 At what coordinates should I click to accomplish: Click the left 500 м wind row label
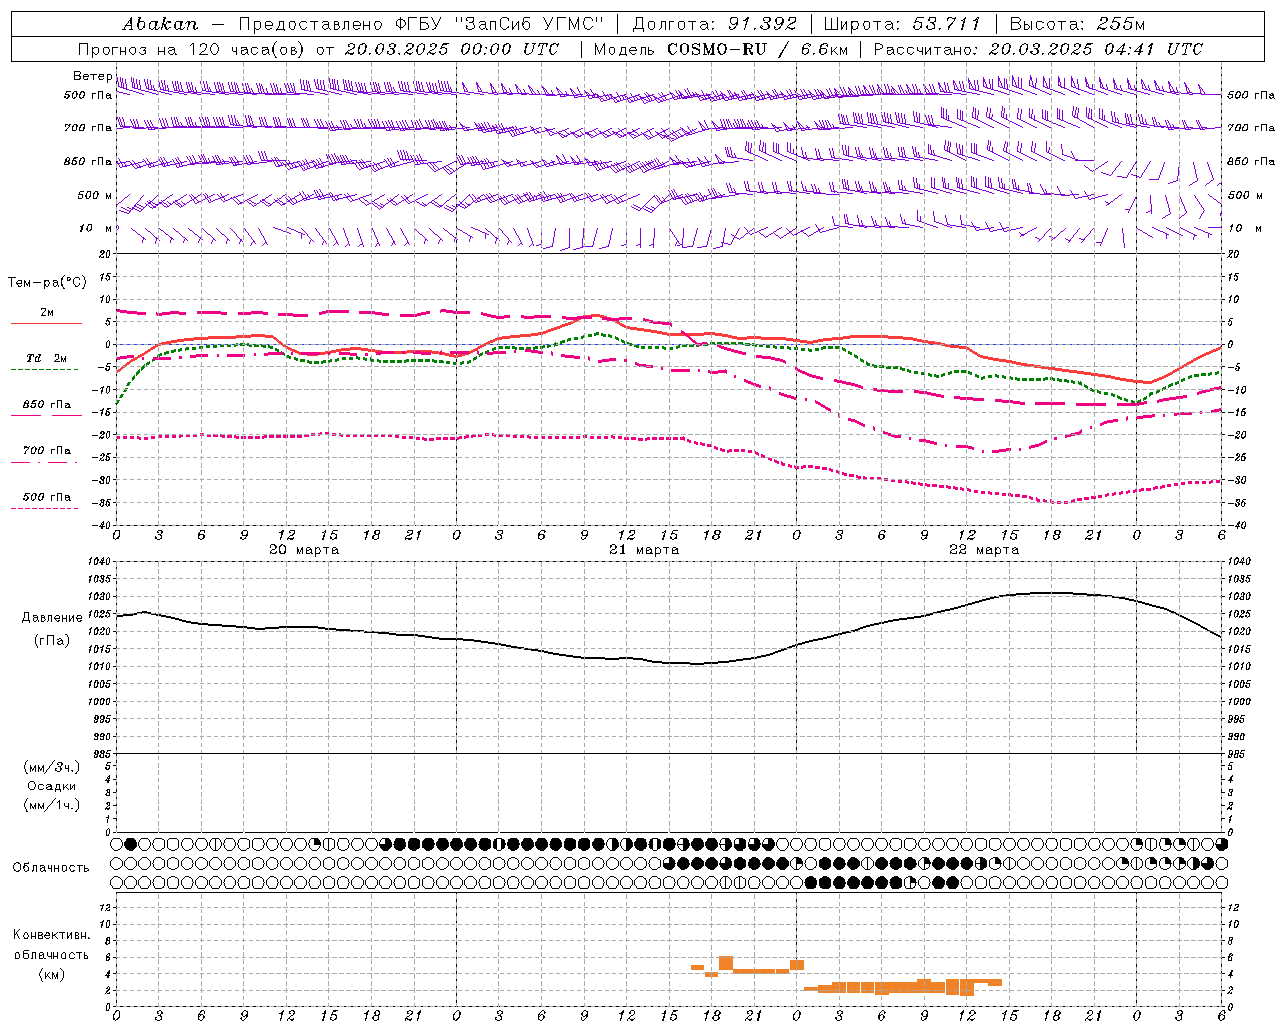96,195
